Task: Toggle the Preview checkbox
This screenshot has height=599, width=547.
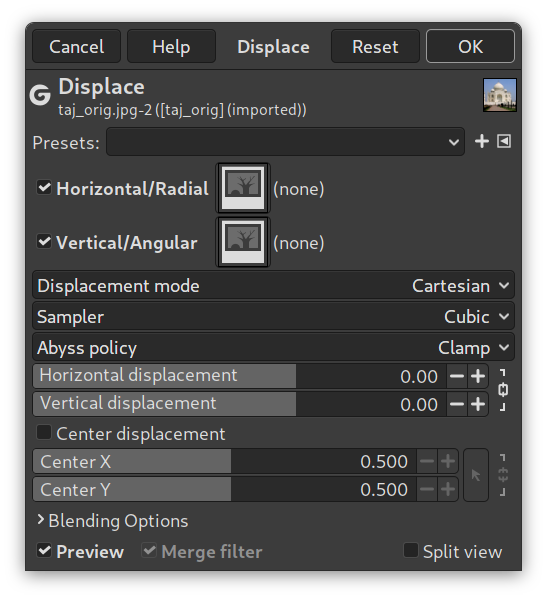Action: click(44, 551)
